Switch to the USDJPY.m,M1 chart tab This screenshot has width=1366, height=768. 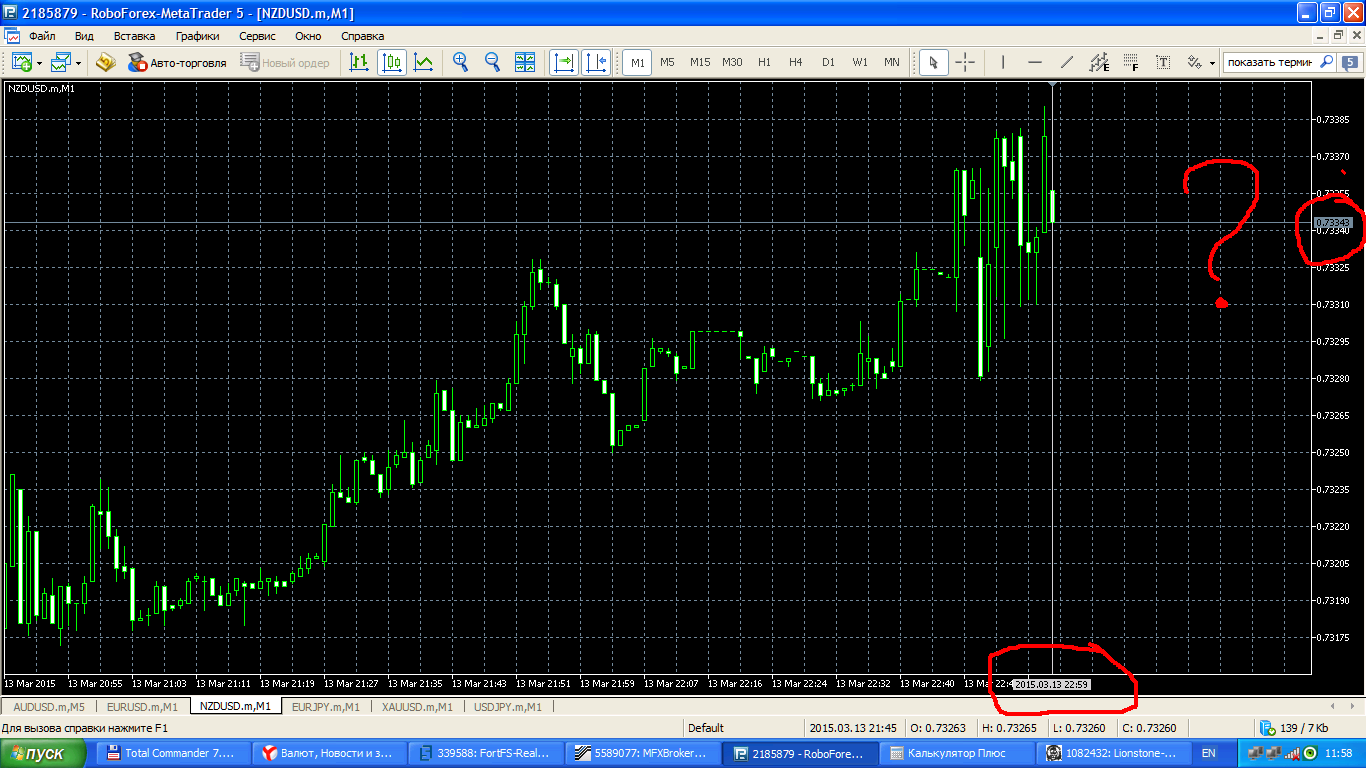(x=508, y=707)
